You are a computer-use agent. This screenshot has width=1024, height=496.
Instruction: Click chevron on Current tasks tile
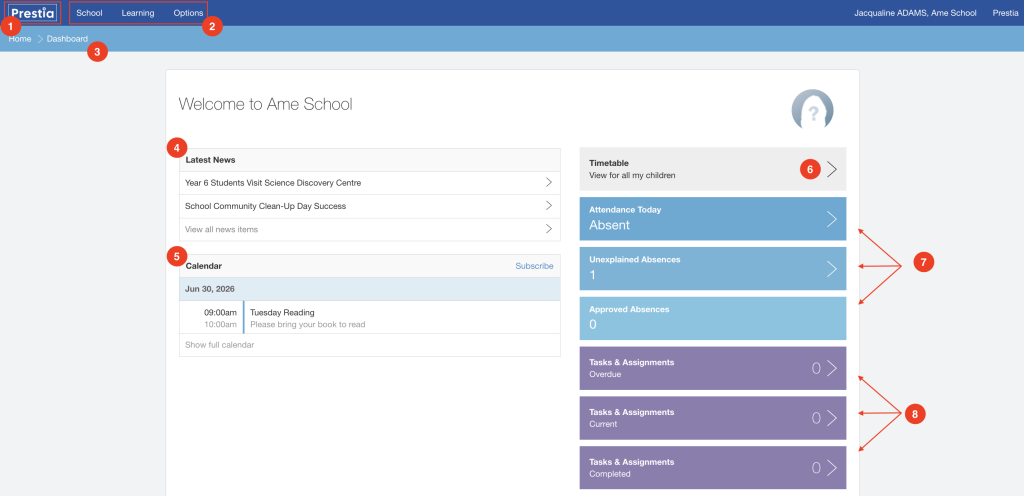831,418
